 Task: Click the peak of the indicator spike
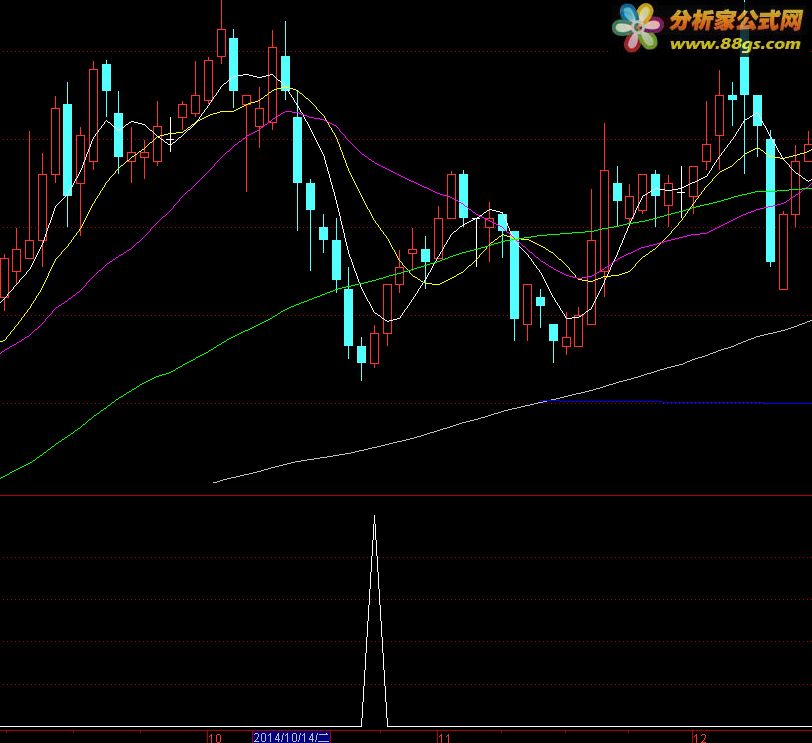[374, 516]
